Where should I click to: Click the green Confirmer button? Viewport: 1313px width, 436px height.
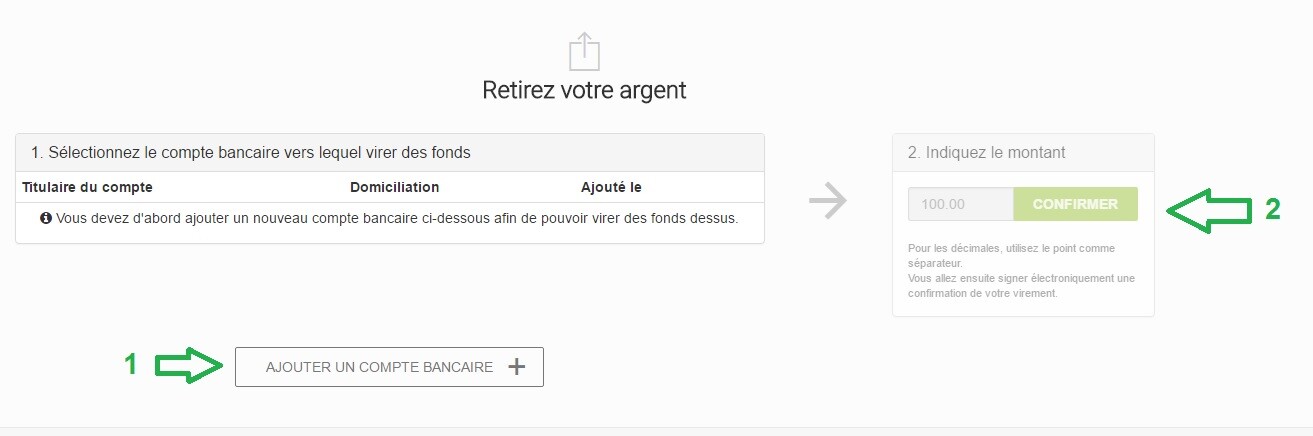[1075, 204]
